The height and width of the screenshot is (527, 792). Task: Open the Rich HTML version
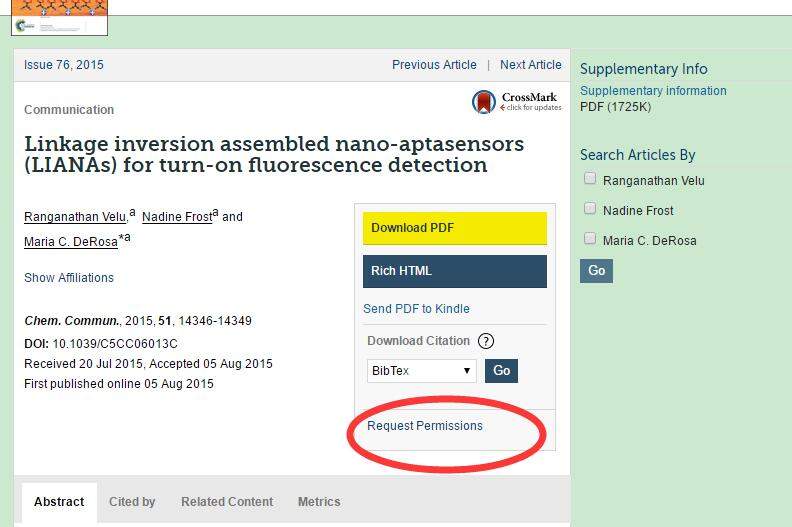click(x=454, y=271)
